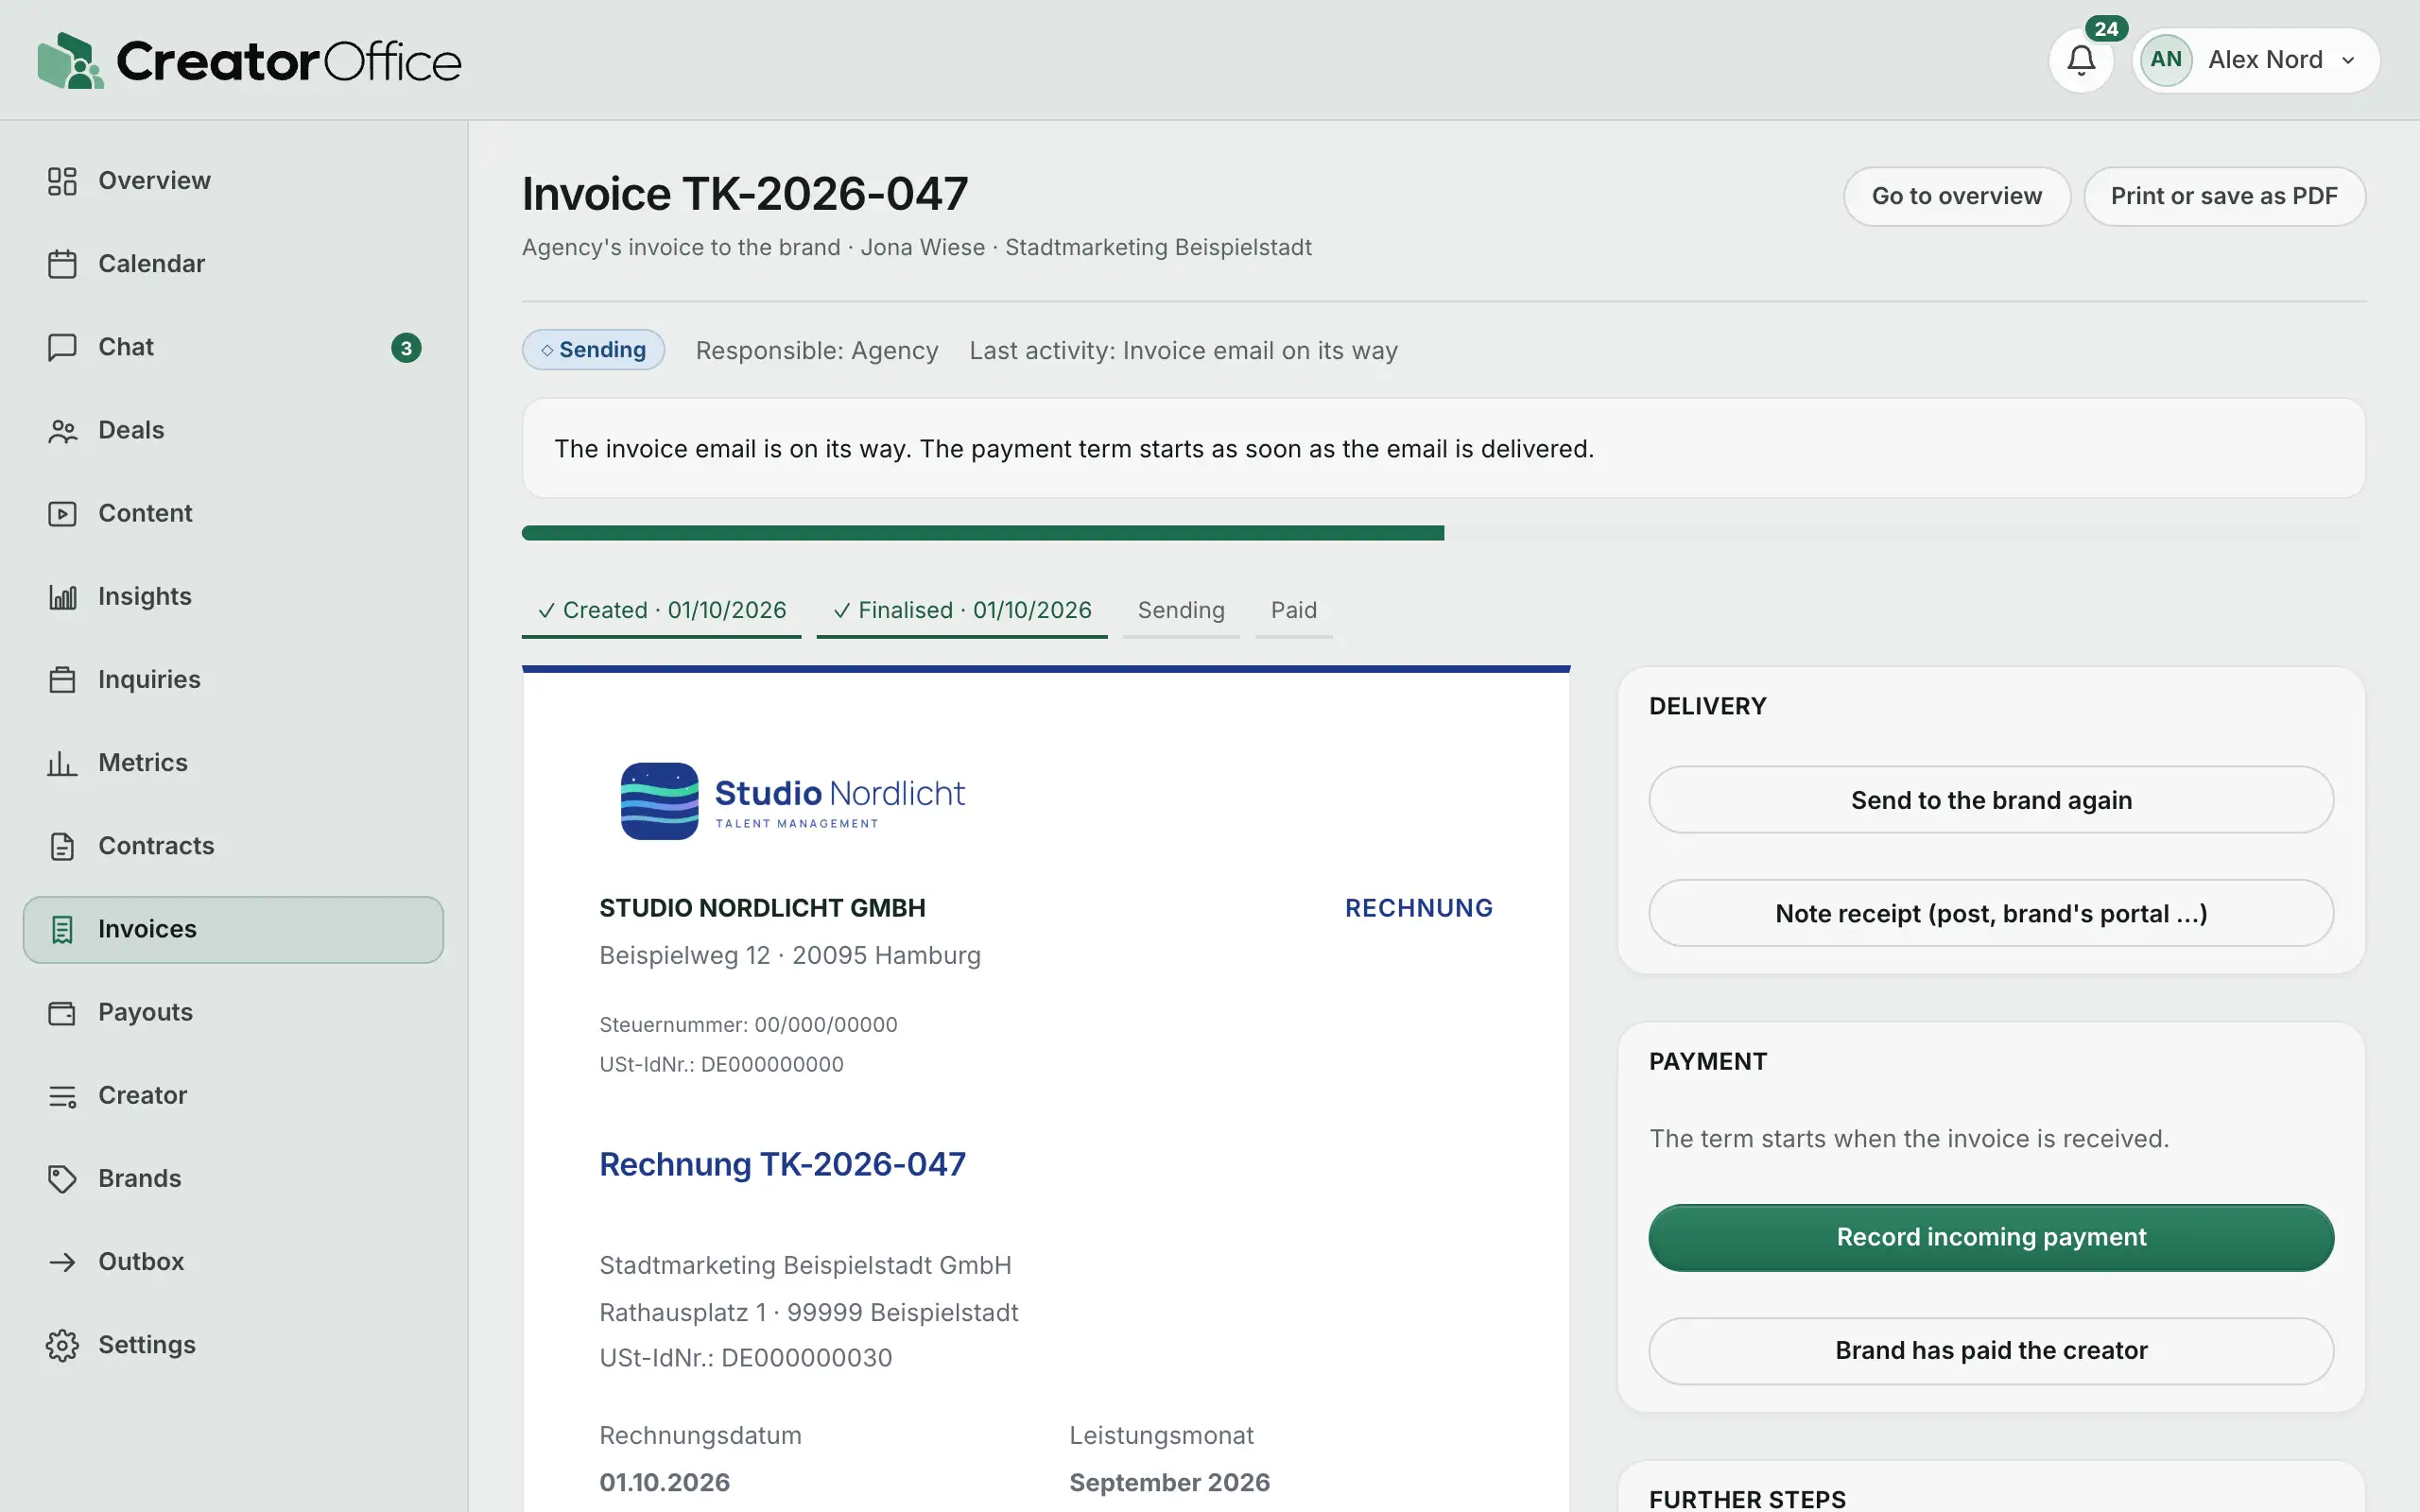Image resolution: width=2420 pixels, height=1512 pixels.
Task: Click the text USt-IdNr.: DE000000030
Action: pos(745,1358)
